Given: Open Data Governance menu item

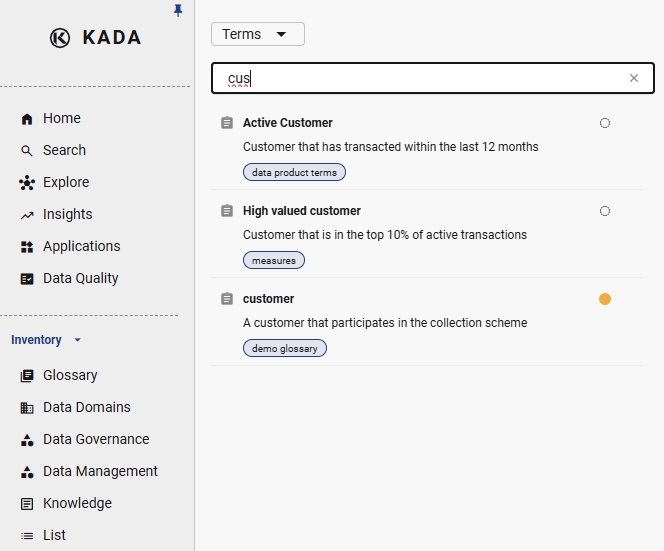Looking at the screenshot, I should 95,439.
